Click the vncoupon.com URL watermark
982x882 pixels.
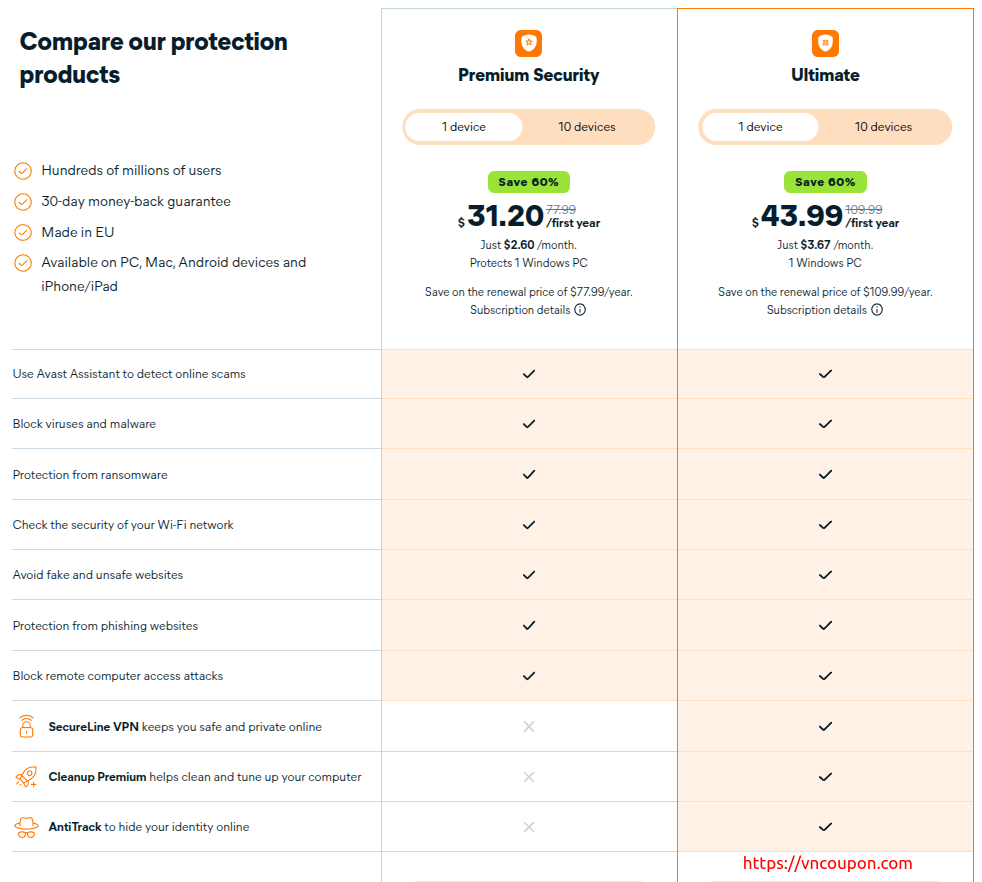point(826,863)
